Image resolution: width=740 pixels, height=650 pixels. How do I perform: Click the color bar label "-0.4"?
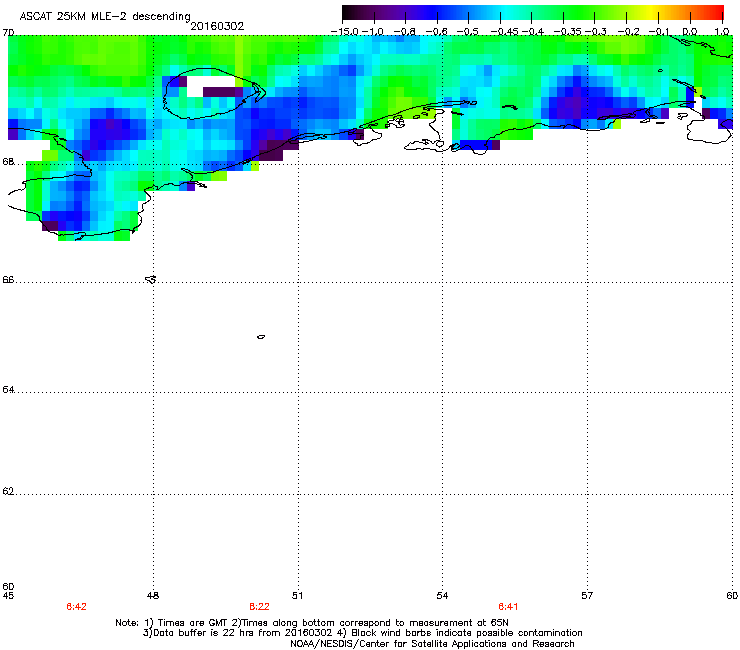pyautogui.click(x=532, y=32)
